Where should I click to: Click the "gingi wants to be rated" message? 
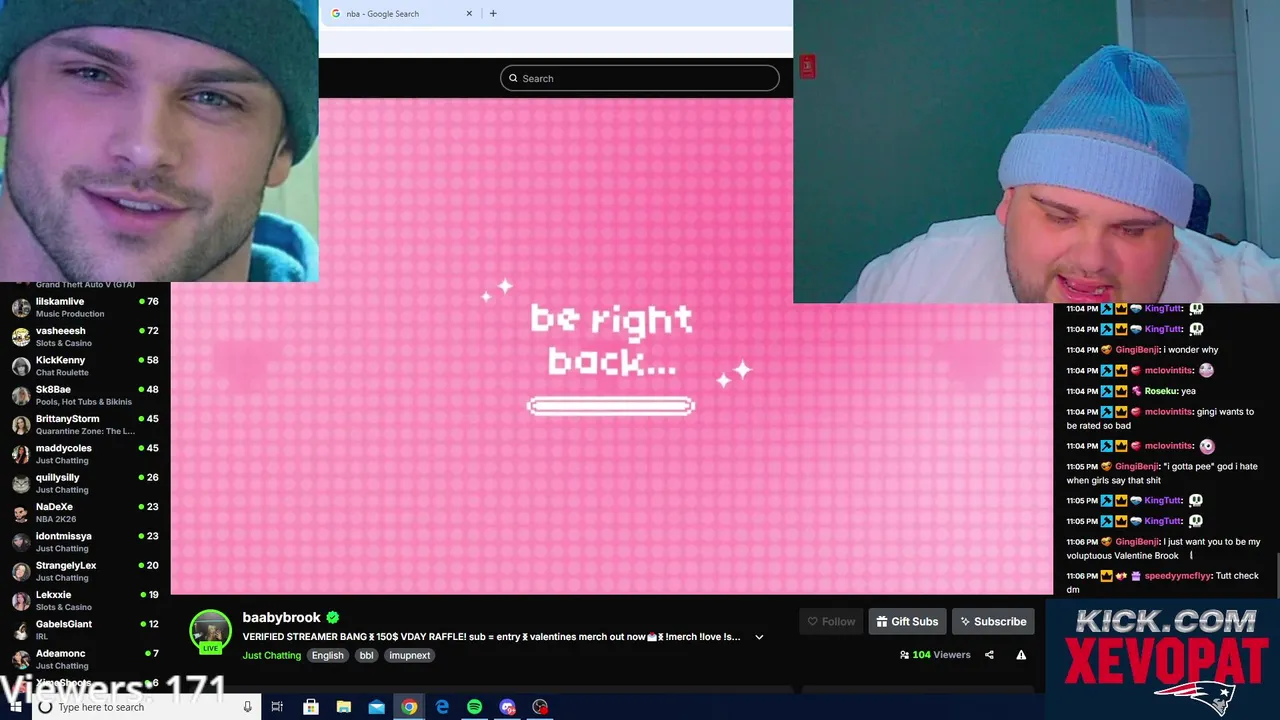point(1160,418)
